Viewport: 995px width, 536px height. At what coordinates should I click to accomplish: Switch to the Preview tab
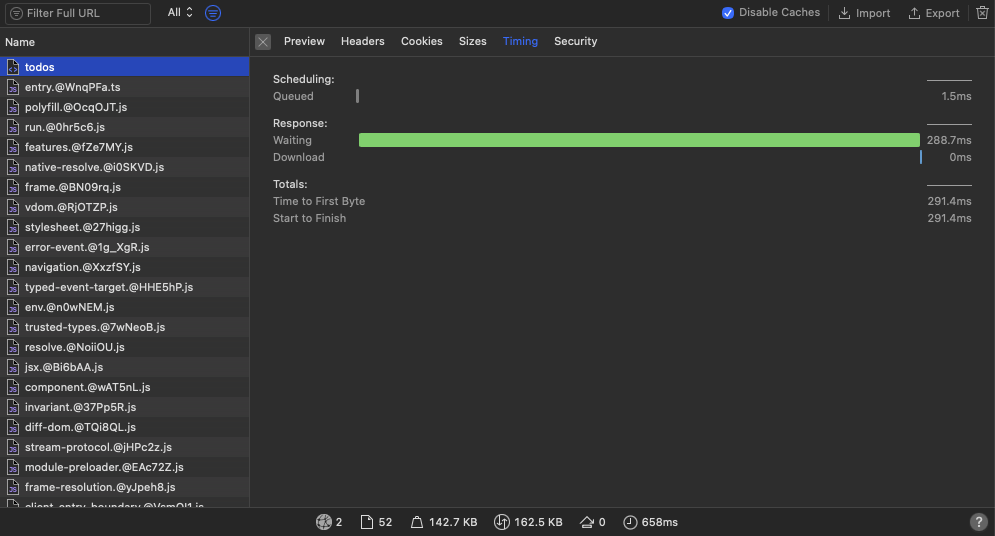(x=304, y=41)
